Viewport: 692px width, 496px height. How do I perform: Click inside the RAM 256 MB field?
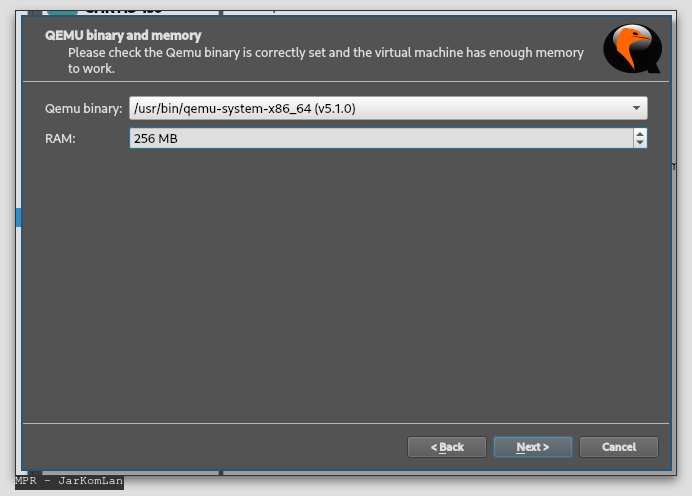pos(380,139)
